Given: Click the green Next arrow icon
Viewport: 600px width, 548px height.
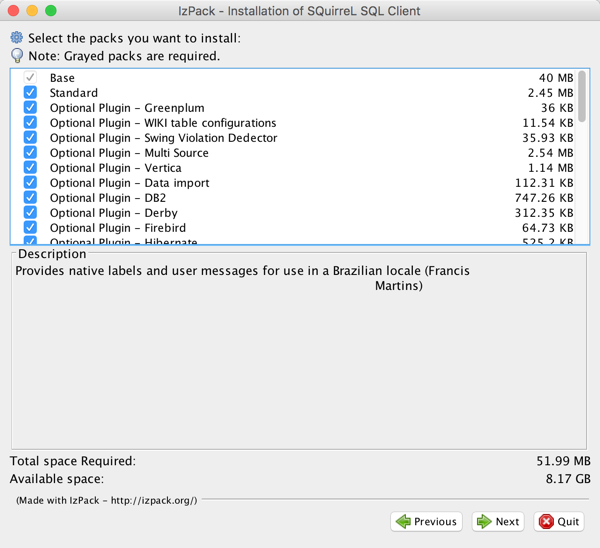Looking at the screenshot, I should point(484,521).
